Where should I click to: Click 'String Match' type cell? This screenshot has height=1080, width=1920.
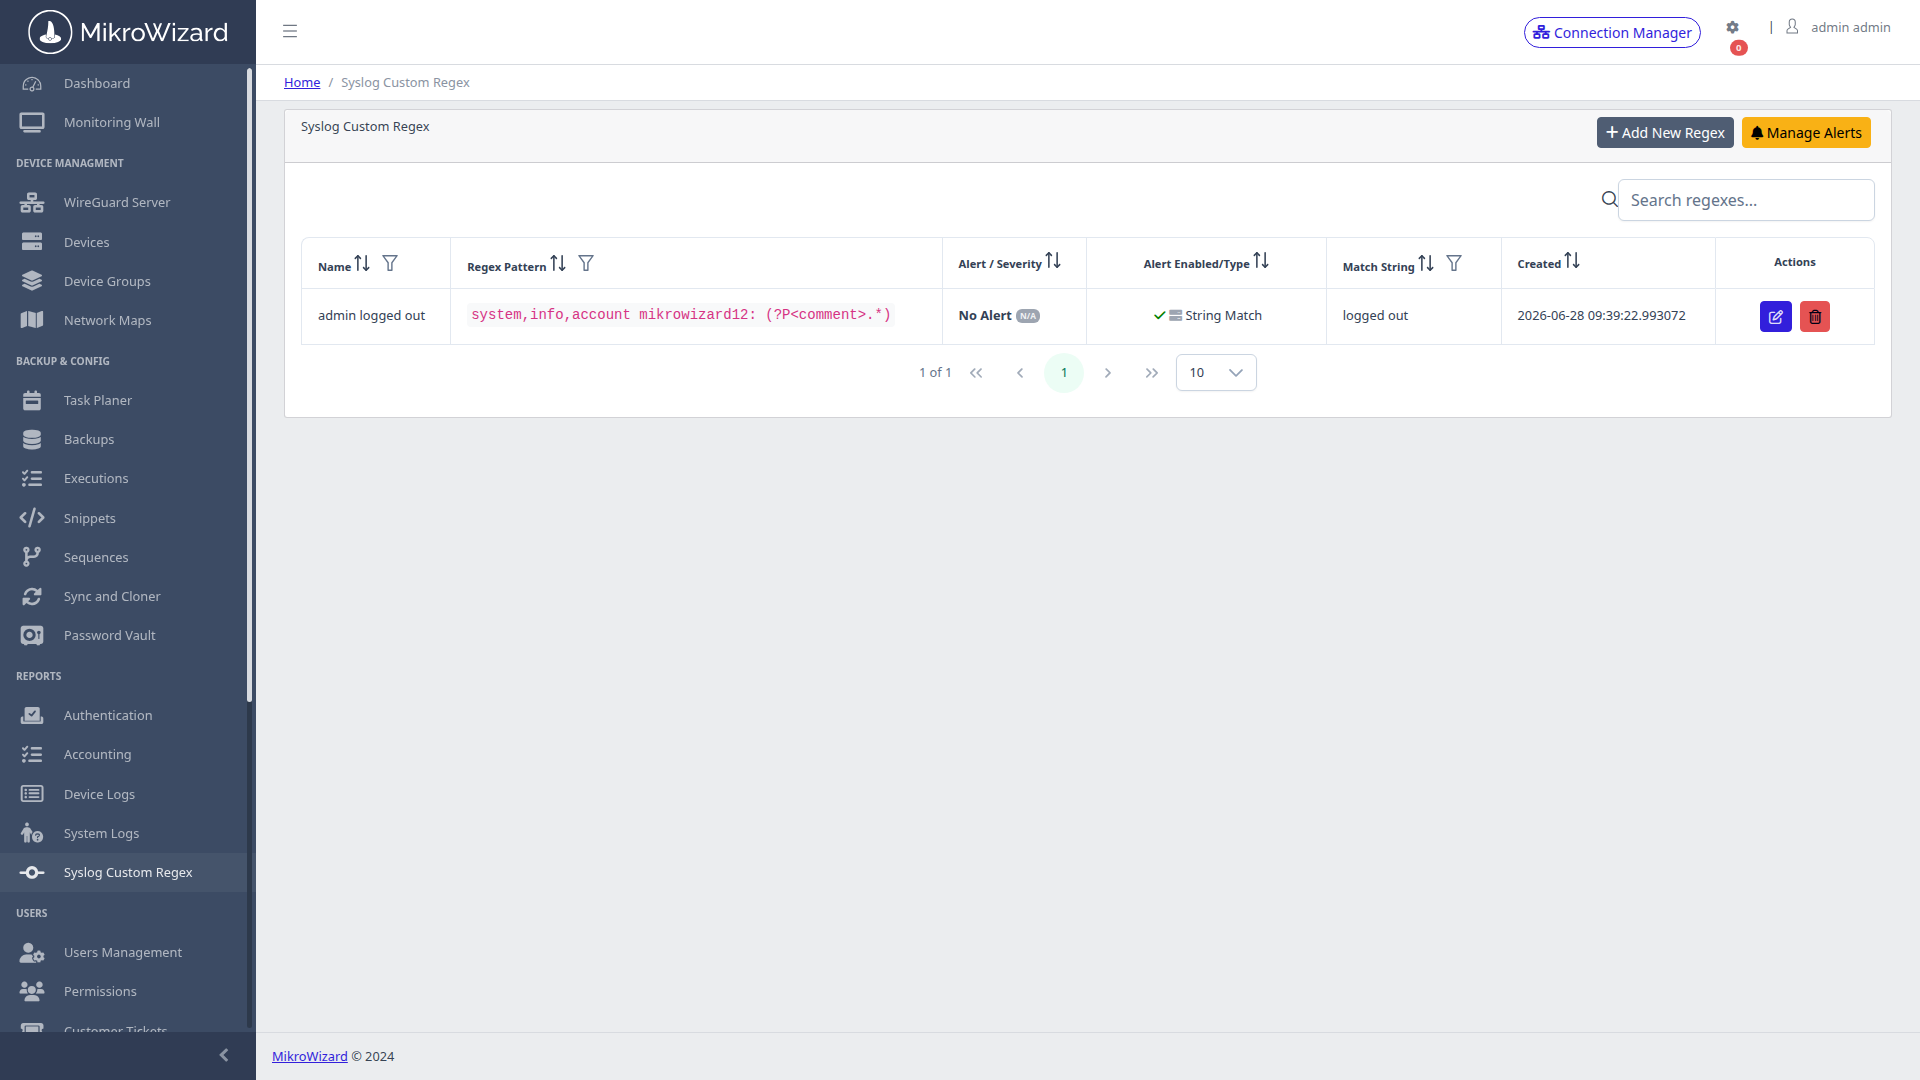pyautogui.click(x=1207, y=316)
